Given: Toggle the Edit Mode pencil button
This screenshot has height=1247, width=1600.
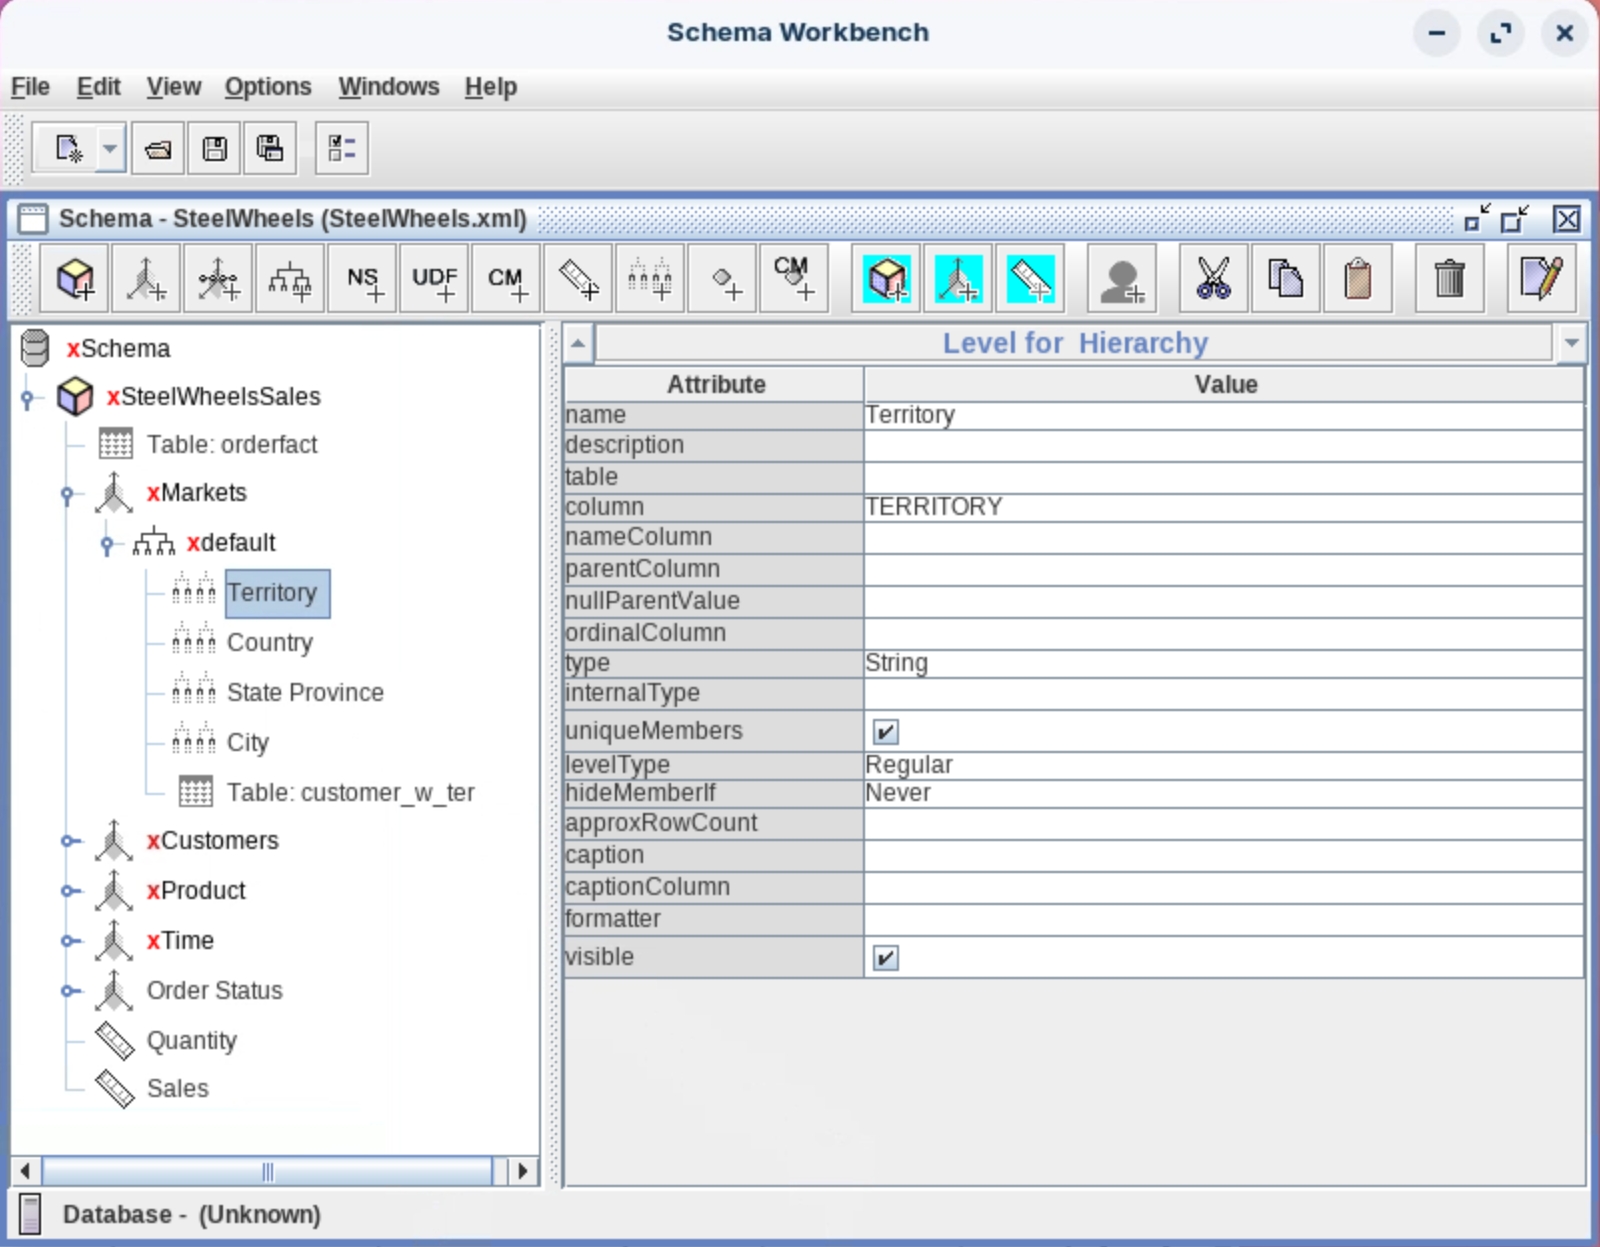Looking at the screenshot, I should point(1540,279).
